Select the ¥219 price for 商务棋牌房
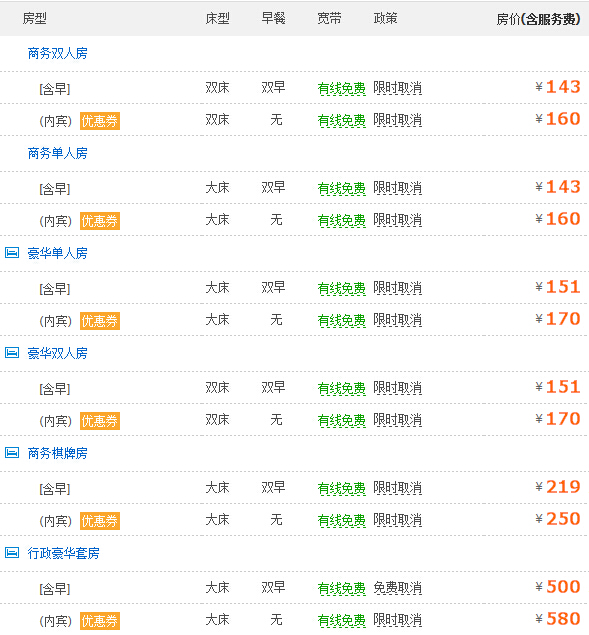 [x=558, y=487]
